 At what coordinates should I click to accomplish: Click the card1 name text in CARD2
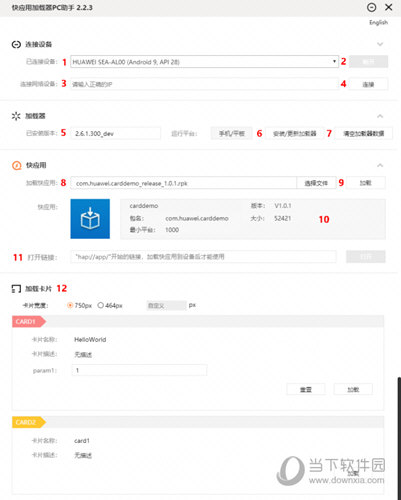[82, 440]
